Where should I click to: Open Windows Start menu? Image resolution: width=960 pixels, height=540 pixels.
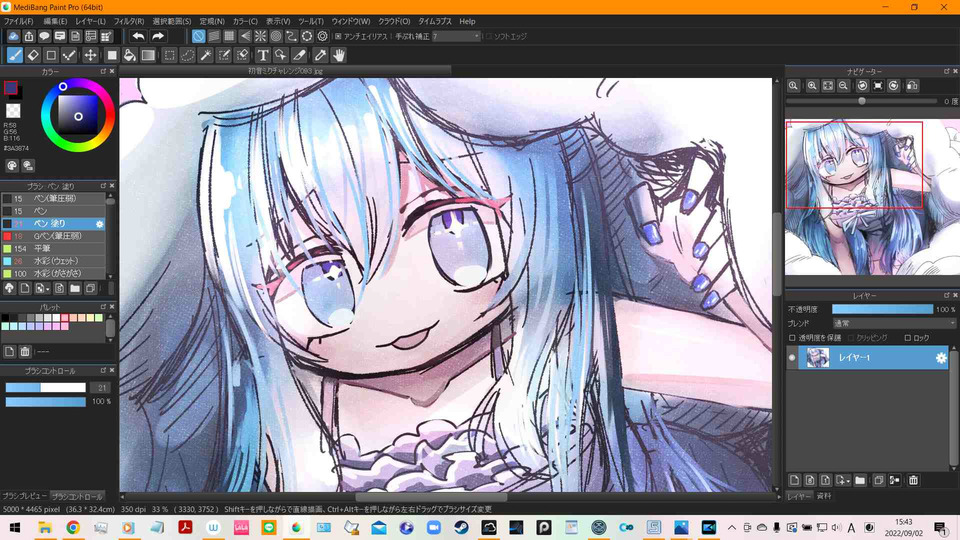[x=15, y=527]
